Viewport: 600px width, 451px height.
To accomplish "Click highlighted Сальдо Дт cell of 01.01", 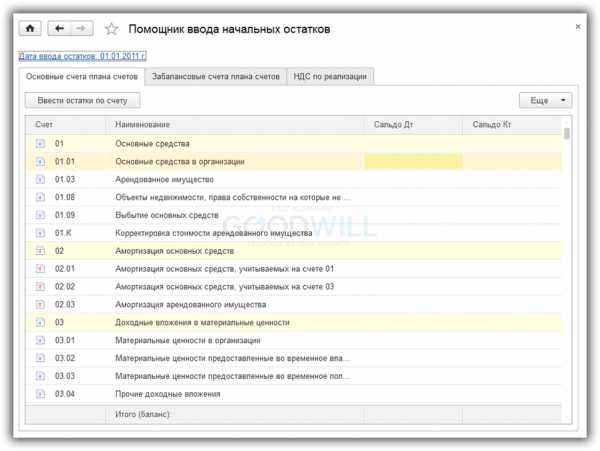I will (x=412, y=161).
